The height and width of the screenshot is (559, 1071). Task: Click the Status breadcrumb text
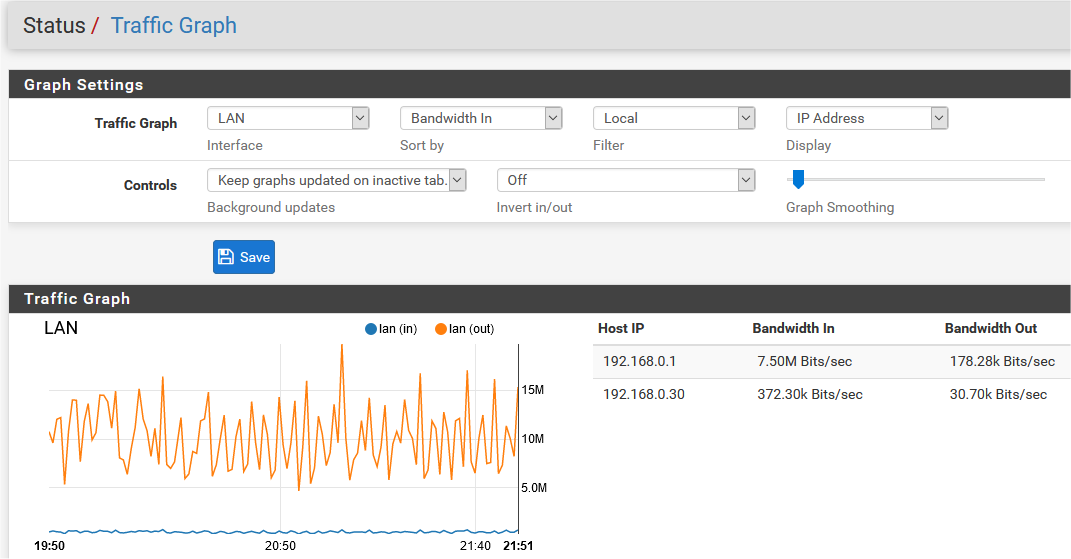[54, 25]
